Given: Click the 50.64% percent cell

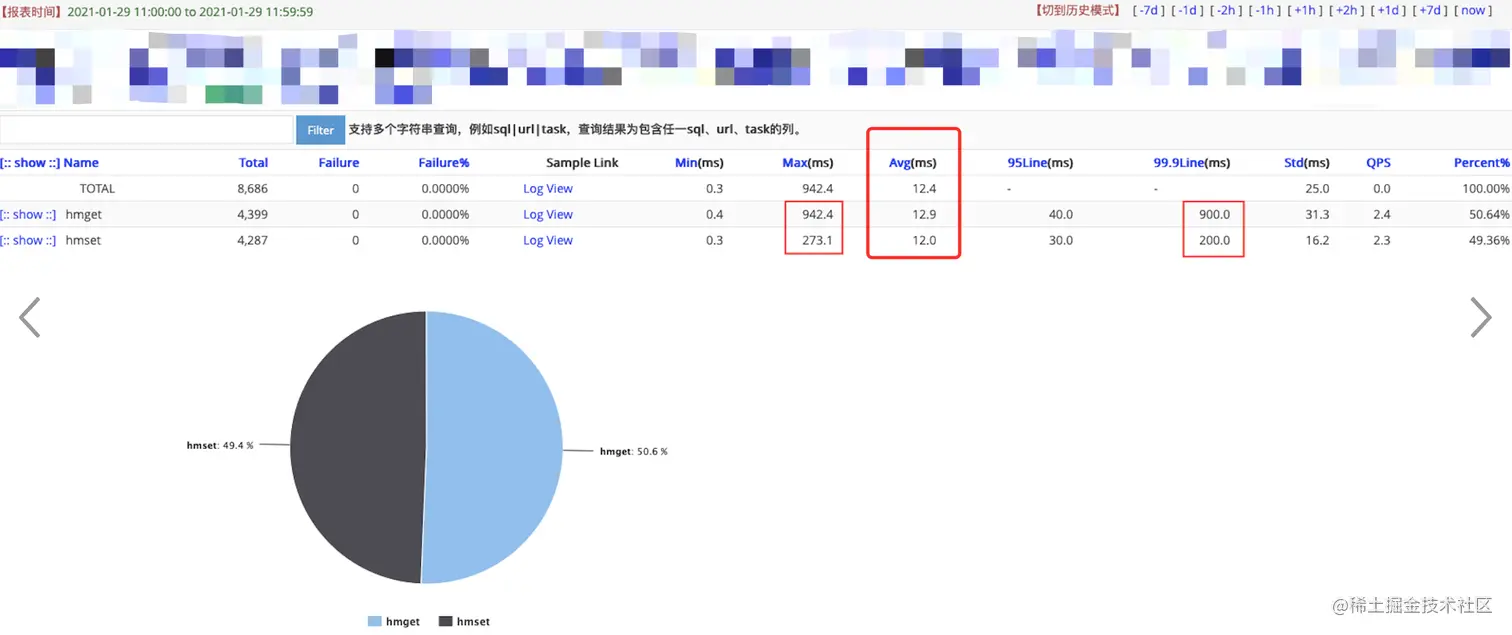Looking at the screenshot, I should 1489,214.
